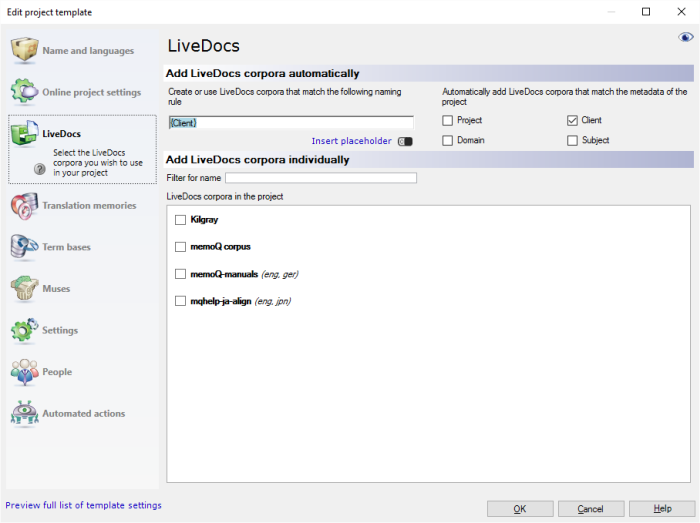This screenshot has height=523, width=700.
Task: Tick the Kilgray corpus checkbox
Action: (x=180, y=219)
